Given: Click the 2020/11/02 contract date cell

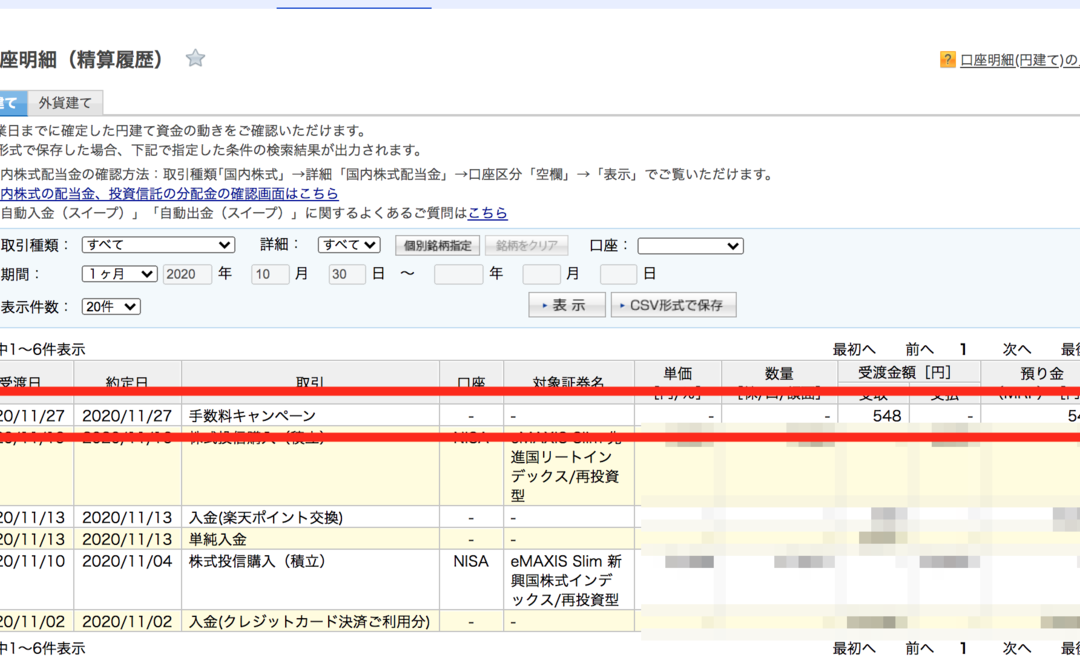Looking at the screenshot, I should coord(127,621).
